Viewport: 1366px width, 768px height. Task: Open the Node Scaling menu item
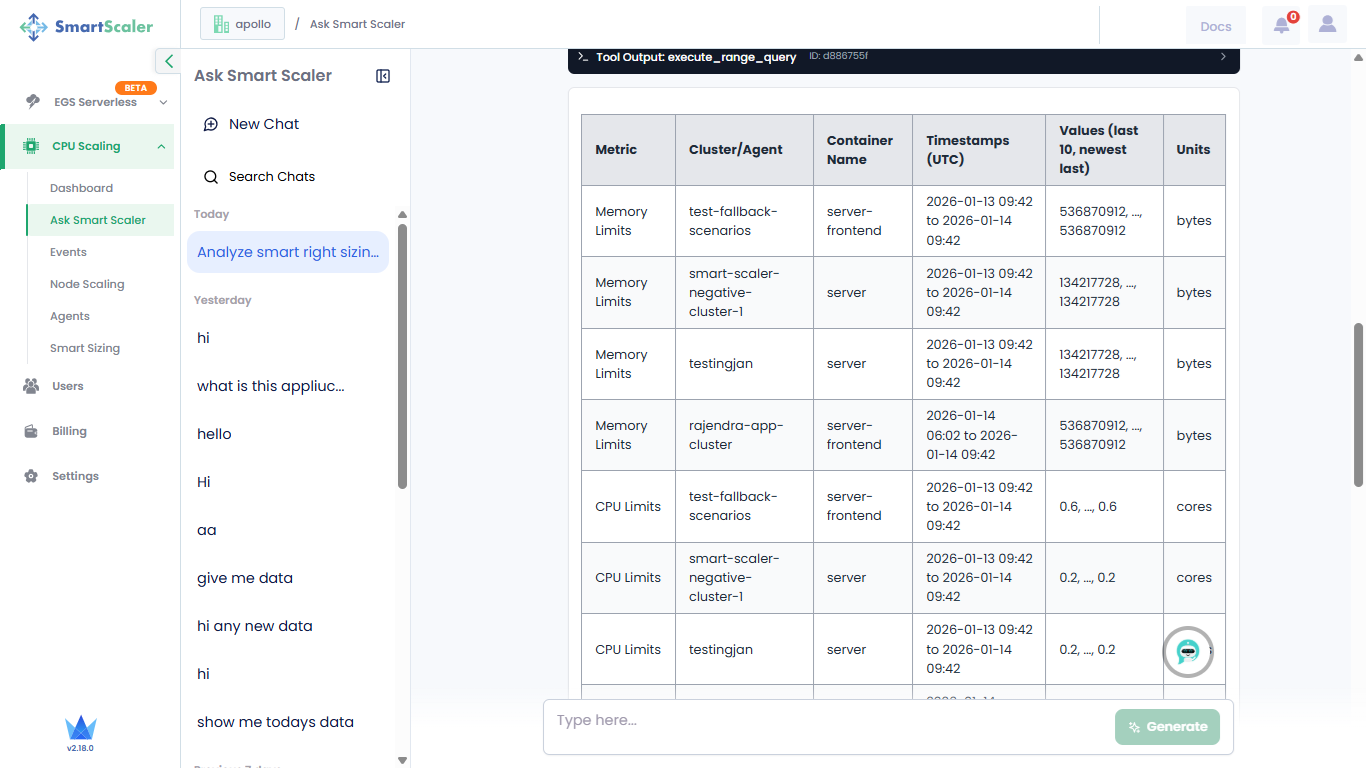pyautogui.click(x=87, y=284)
